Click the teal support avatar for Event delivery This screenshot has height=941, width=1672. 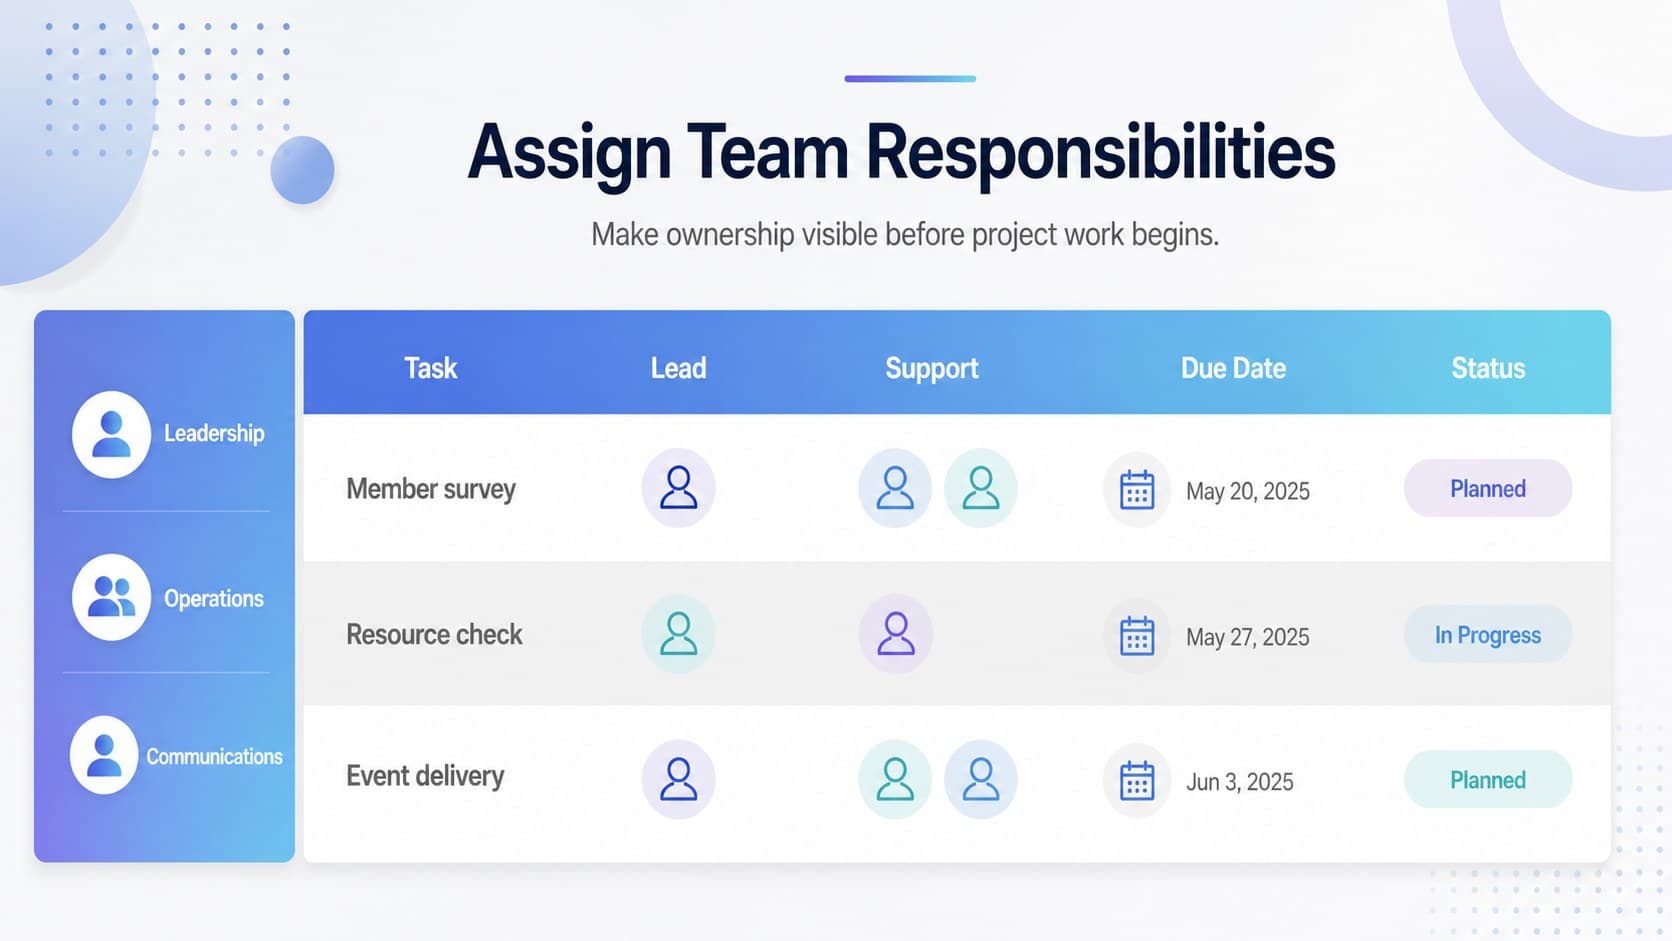[895, 780]
